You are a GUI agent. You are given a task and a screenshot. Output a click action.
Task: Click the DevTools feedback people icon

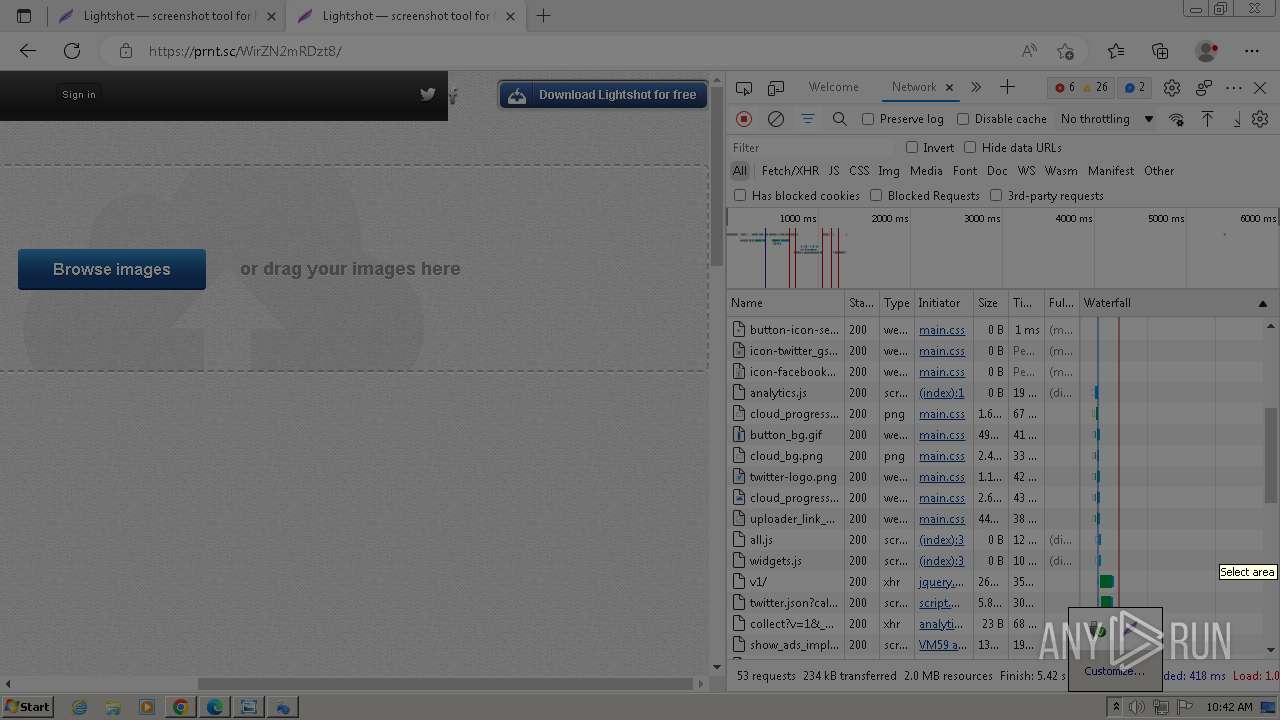click(1204, 88)
